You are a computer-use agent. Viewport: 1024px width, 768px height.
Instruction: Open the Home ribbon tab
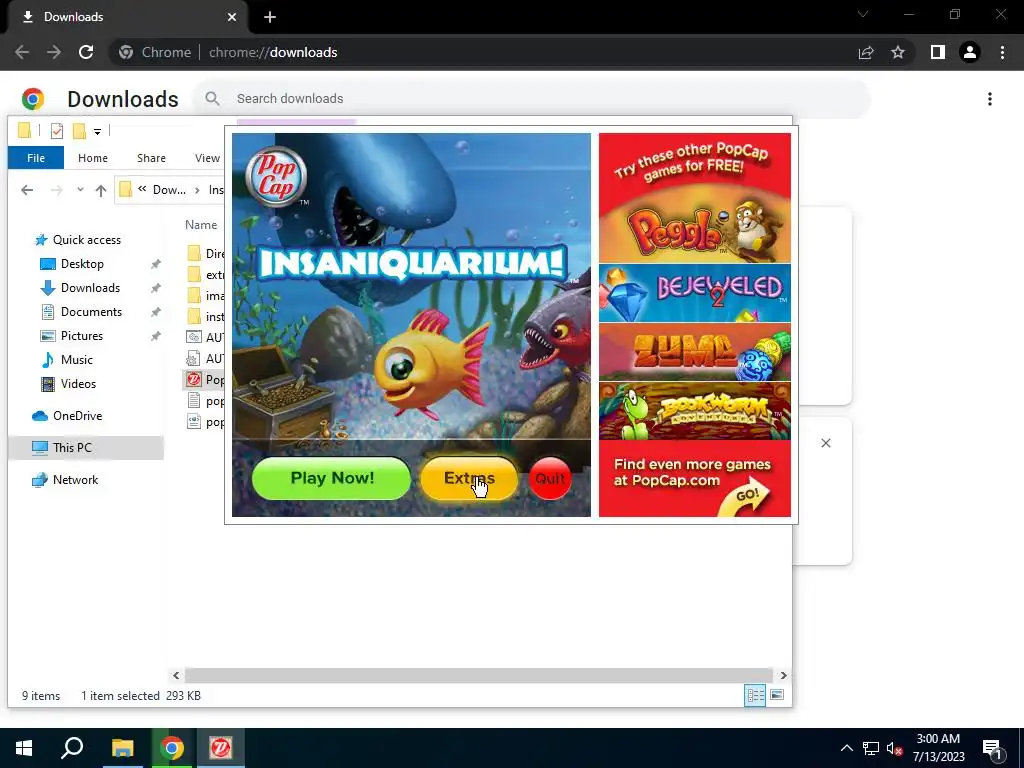93,158
